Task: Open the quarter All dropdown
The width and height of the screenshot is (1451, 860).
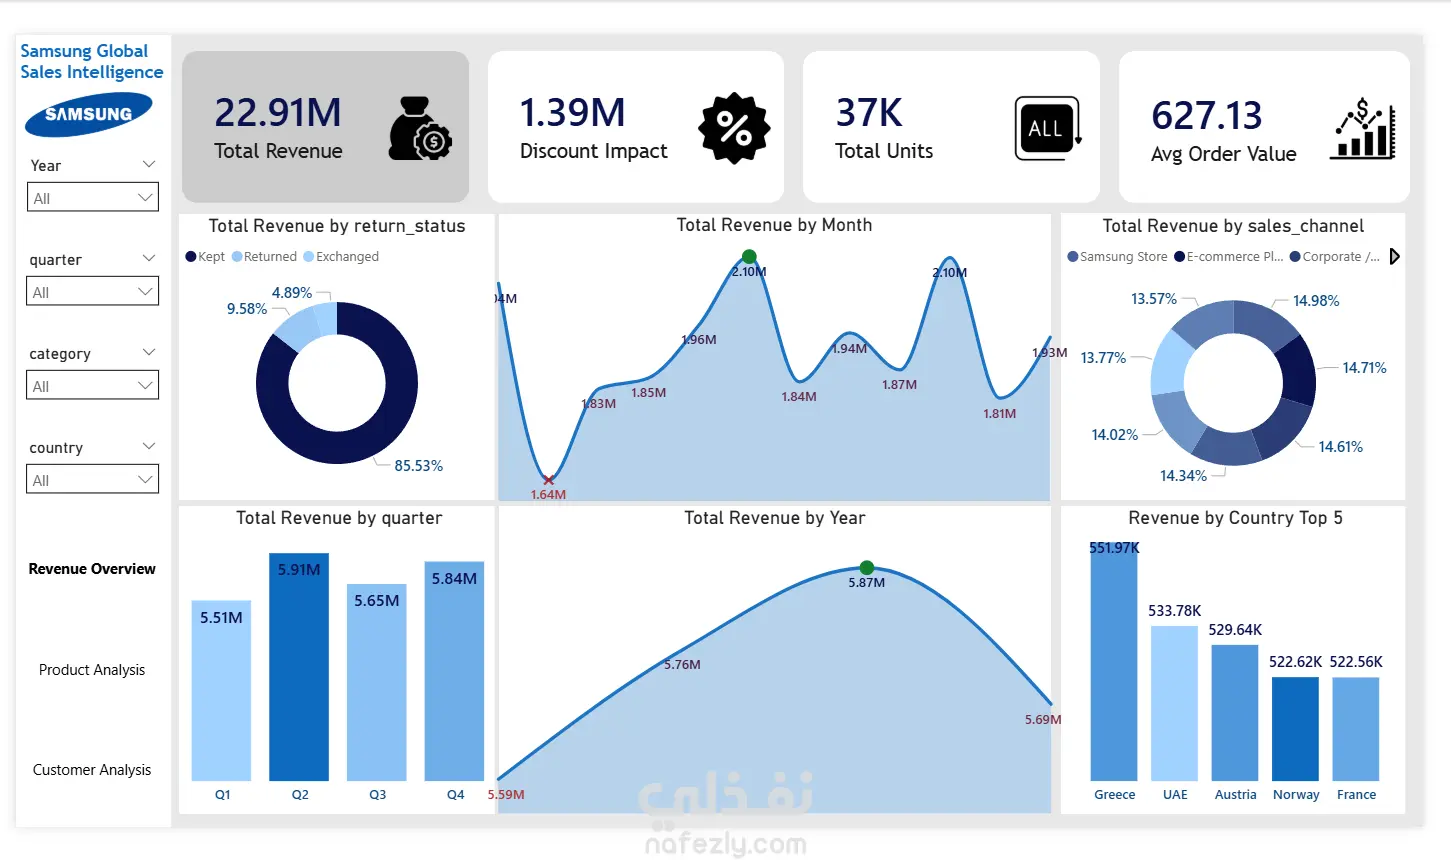Action: point(93,291)
